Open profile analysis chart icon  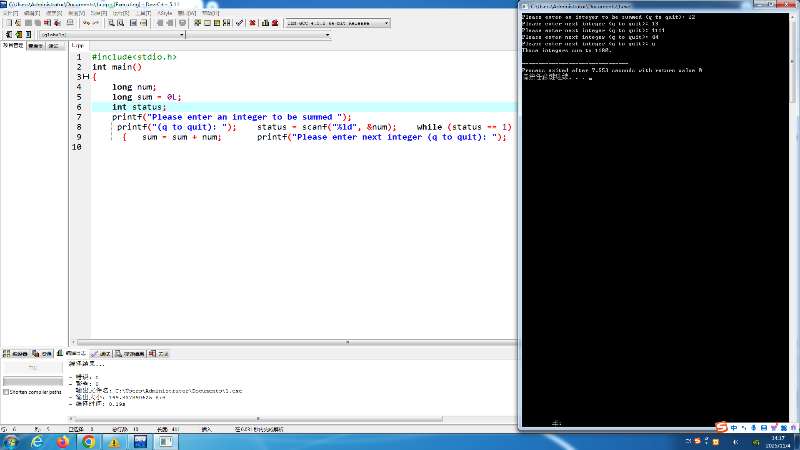[x=265, y=23]
